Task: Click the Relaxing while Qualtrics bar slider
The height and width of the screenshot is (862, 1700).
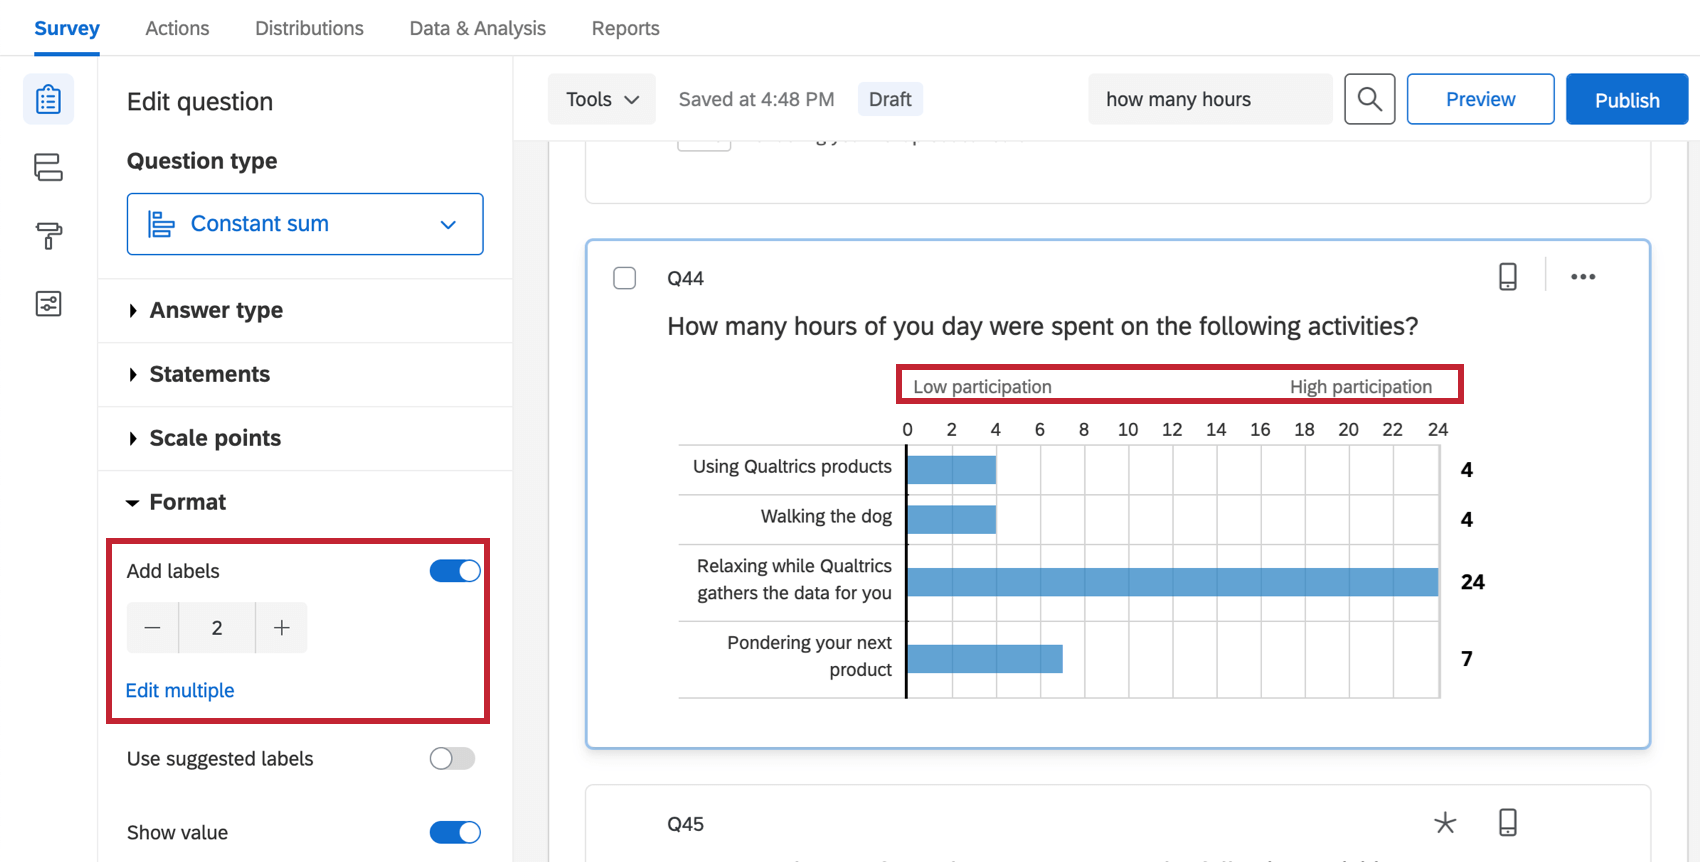Action: [x=1172, y=582]
